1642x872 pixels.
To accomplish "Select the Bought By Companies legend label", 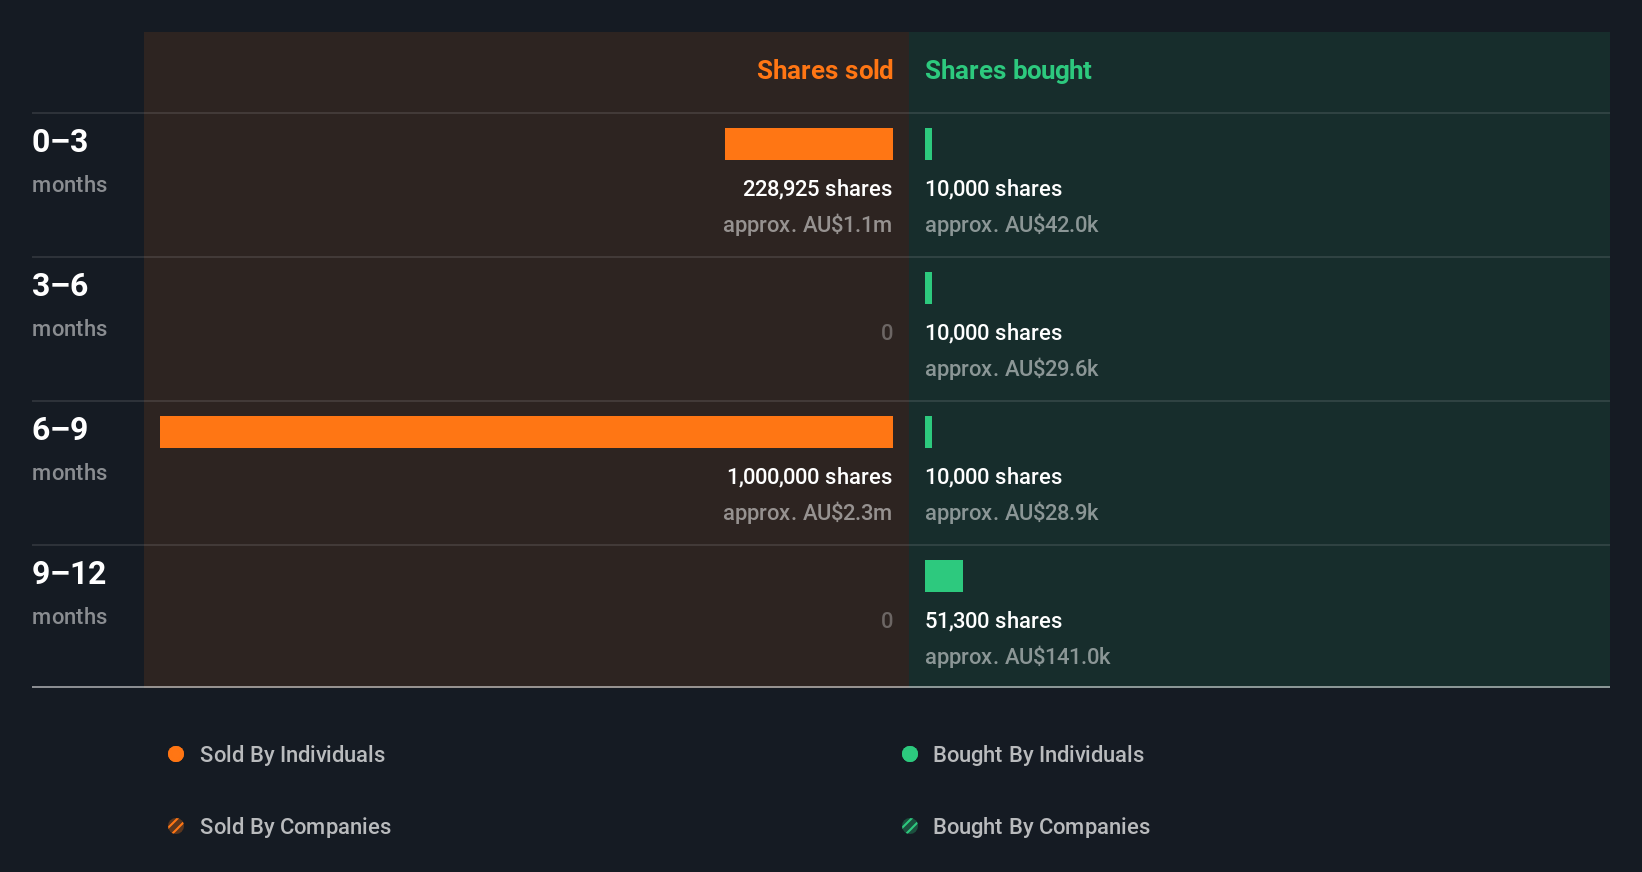I will click(x=1041, y=826).
